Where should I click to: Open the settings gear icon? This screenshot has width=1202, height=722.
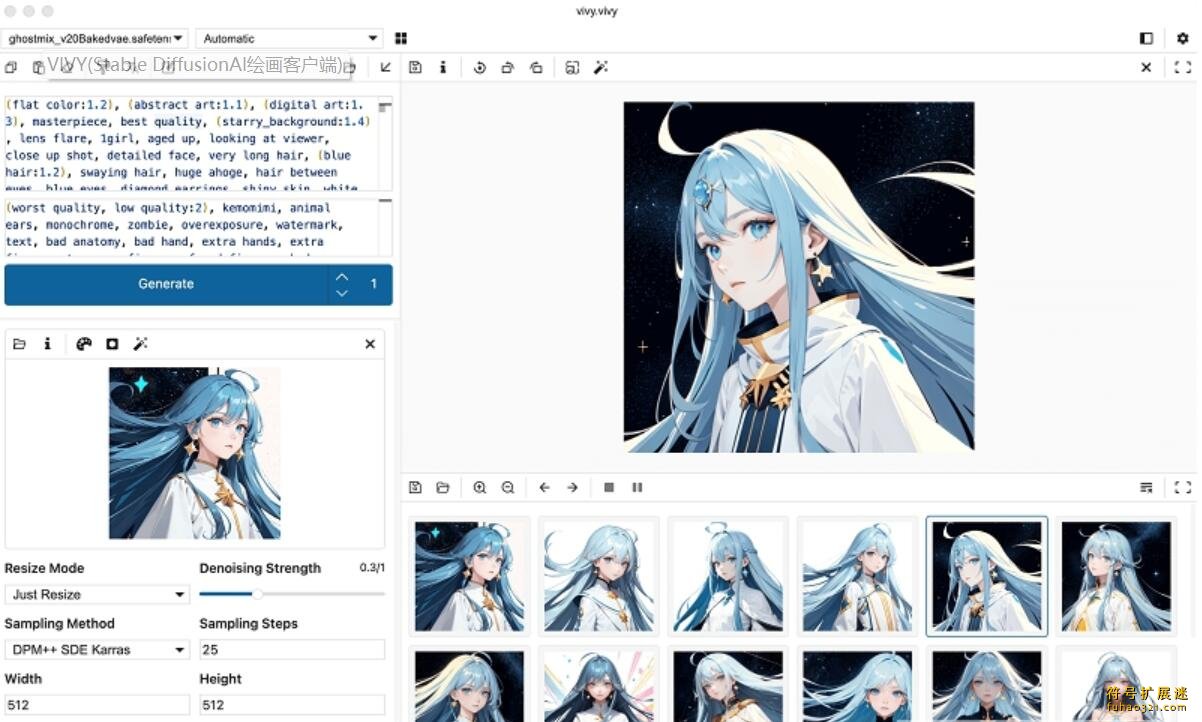[x=1183, y=38]
